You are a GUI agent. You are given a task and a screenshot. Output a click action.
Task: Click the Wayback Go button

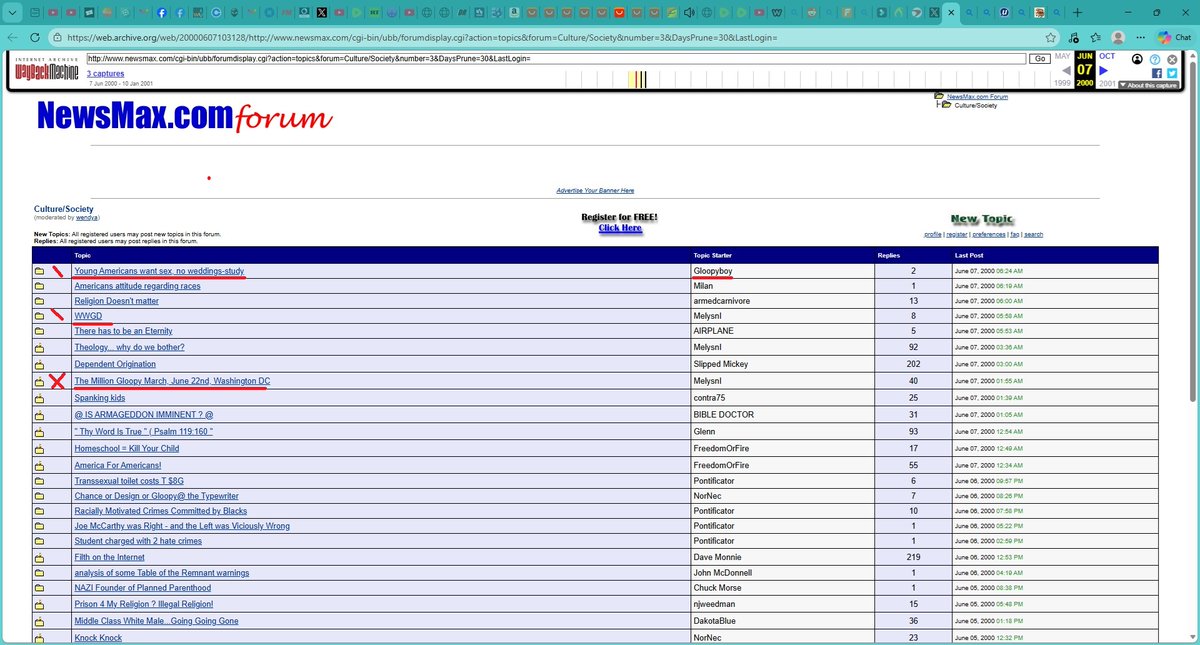tap(1039, 59)
